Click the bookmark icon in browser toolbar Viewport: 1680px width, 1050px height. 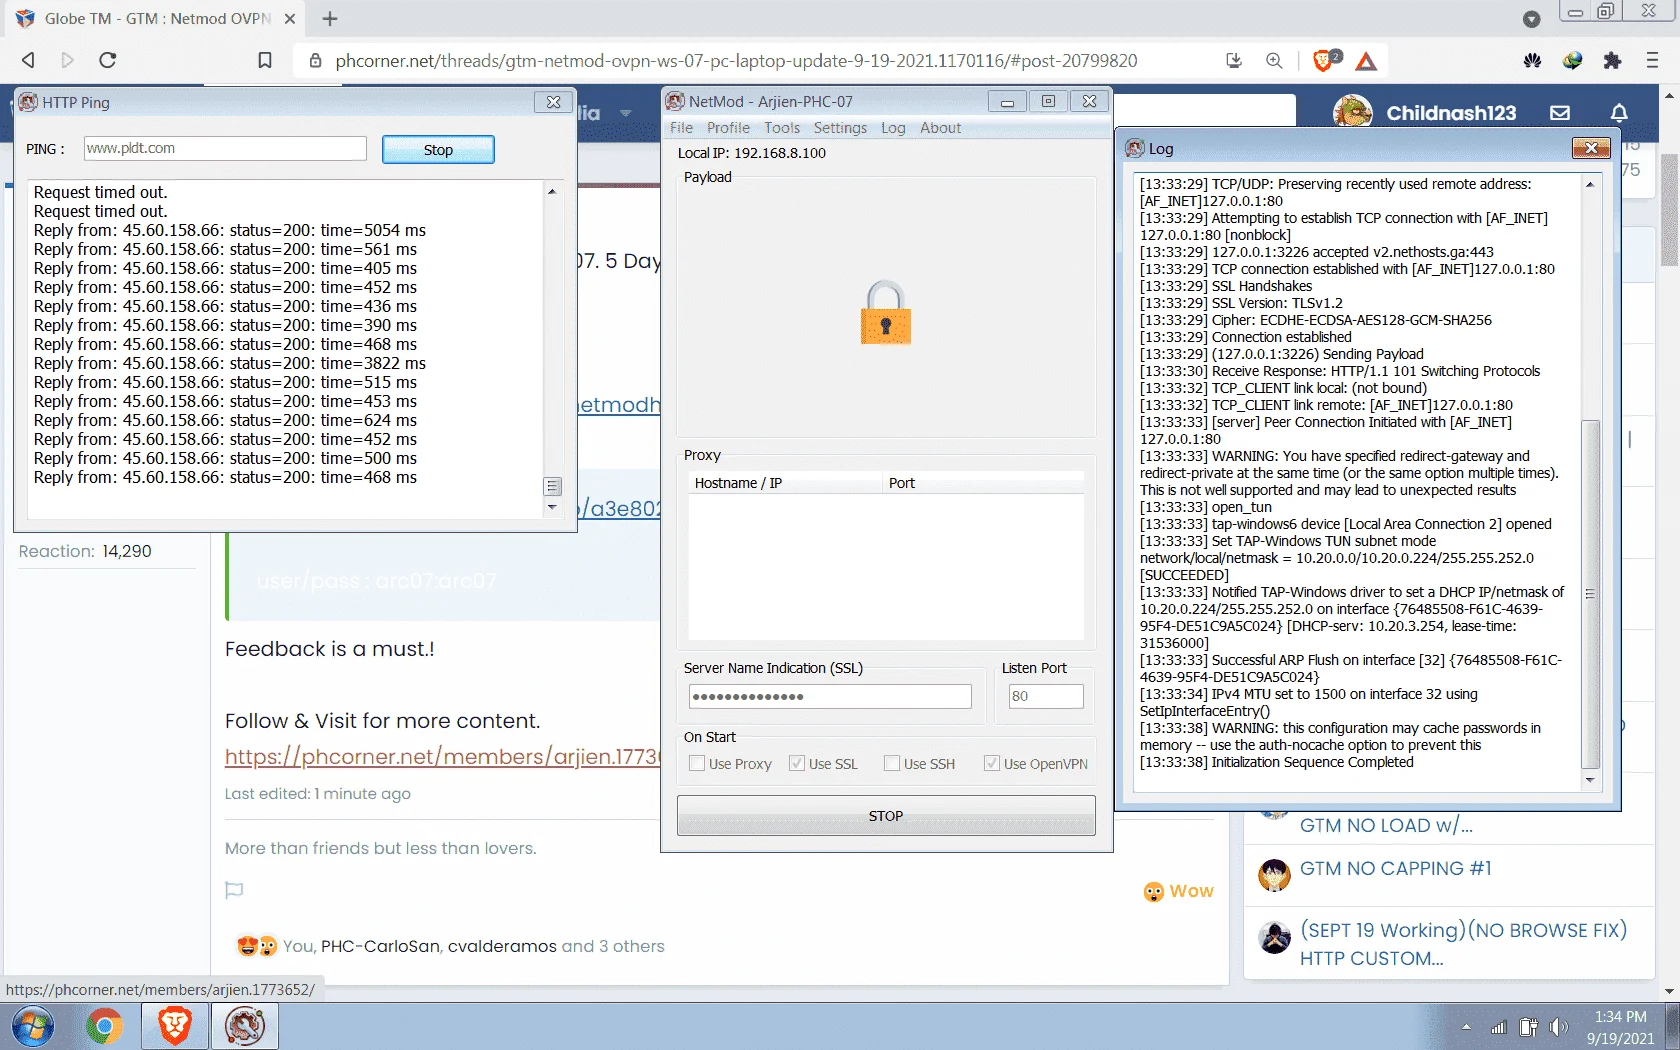point(265,60)
